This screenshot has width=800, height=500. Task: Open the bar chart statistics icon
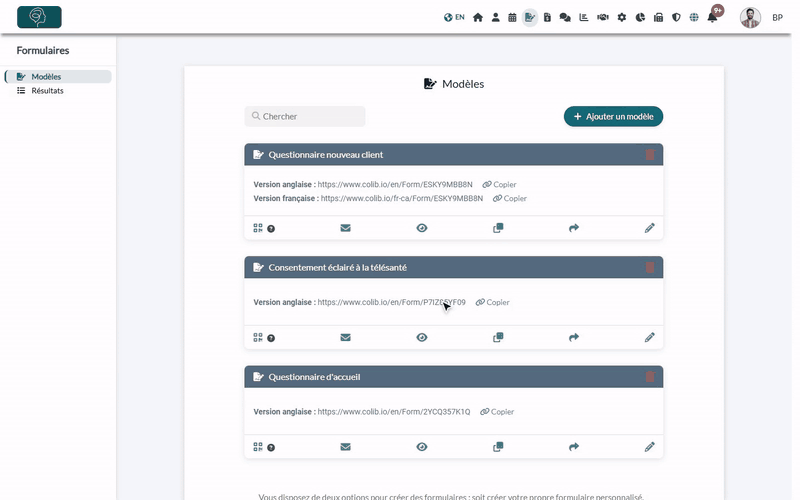click(584, 17)
